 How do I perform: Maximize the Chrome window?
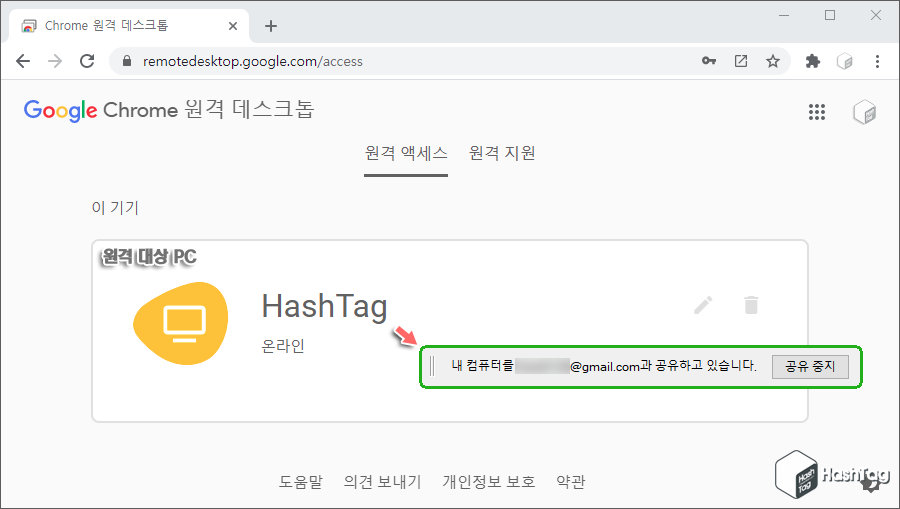point(830,15)
